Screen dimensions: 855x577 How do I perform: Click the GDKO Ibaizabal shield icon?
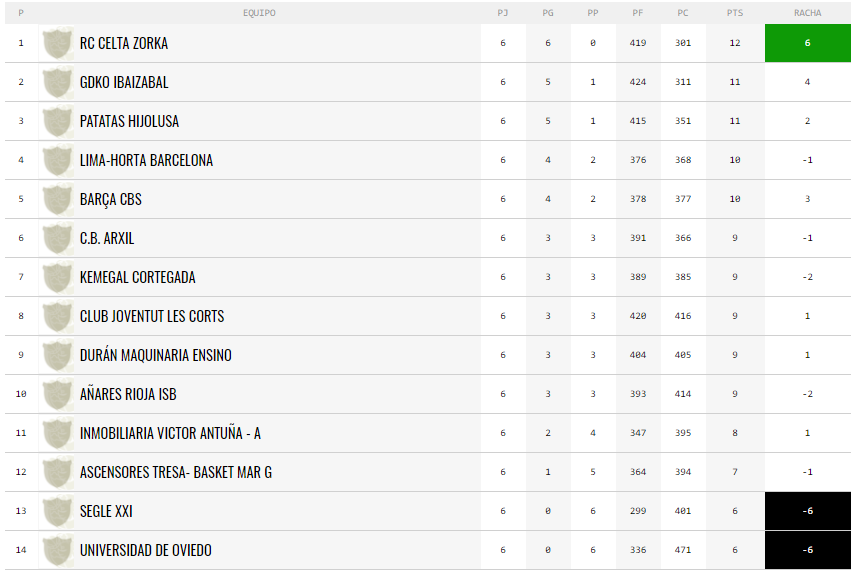pyautogui.click(x=57, y=82)
